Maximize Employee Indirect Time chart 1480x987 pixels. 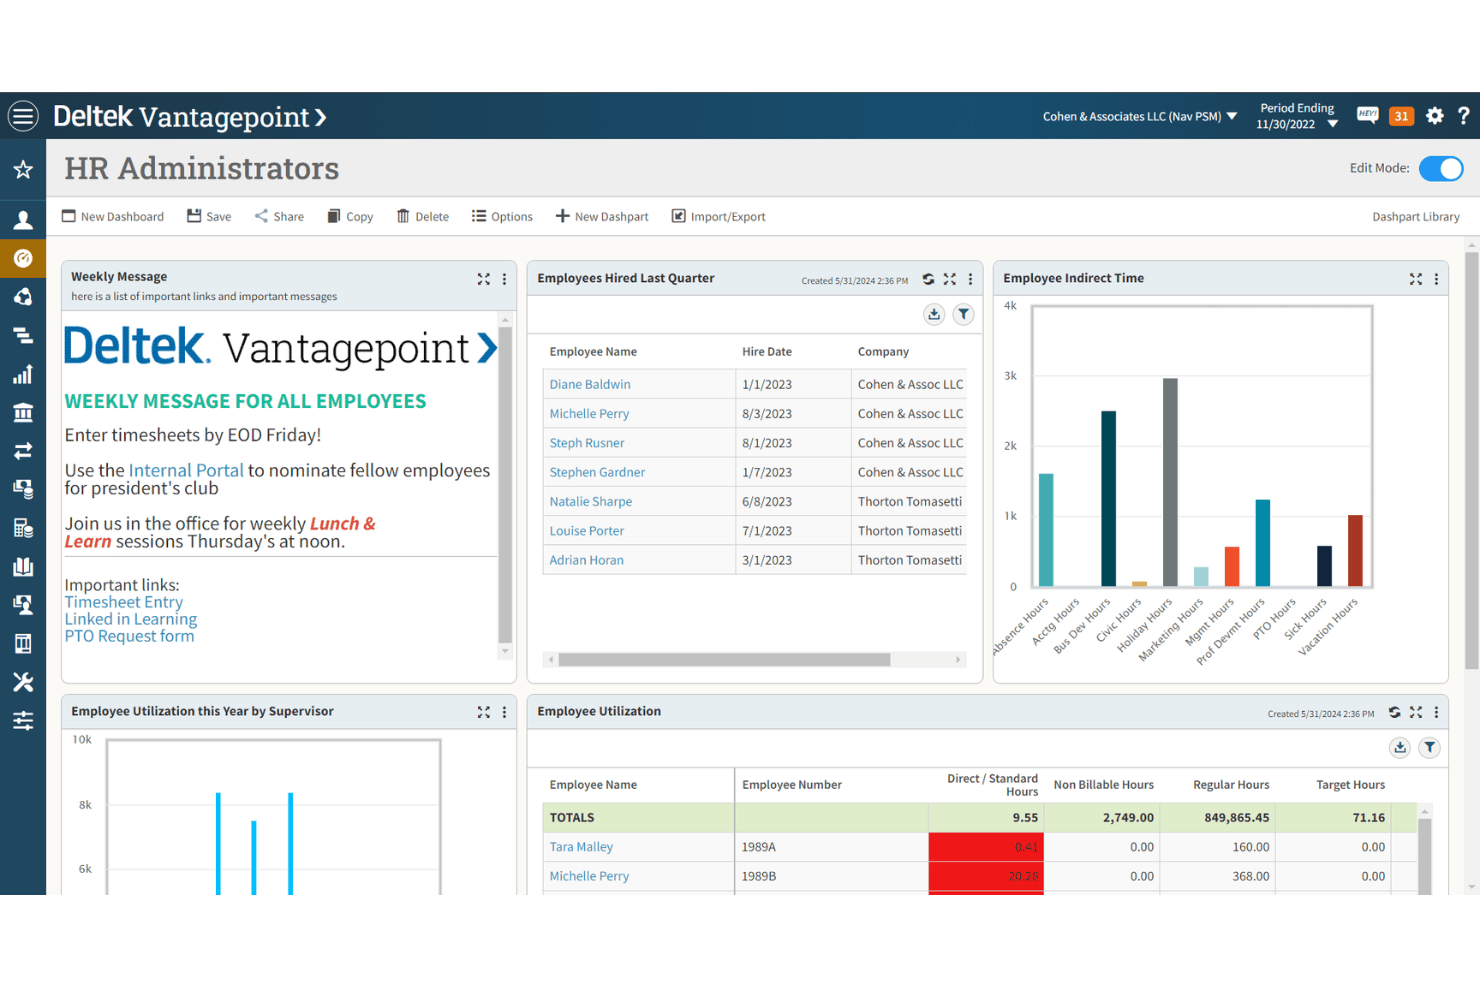[1416, 279]
